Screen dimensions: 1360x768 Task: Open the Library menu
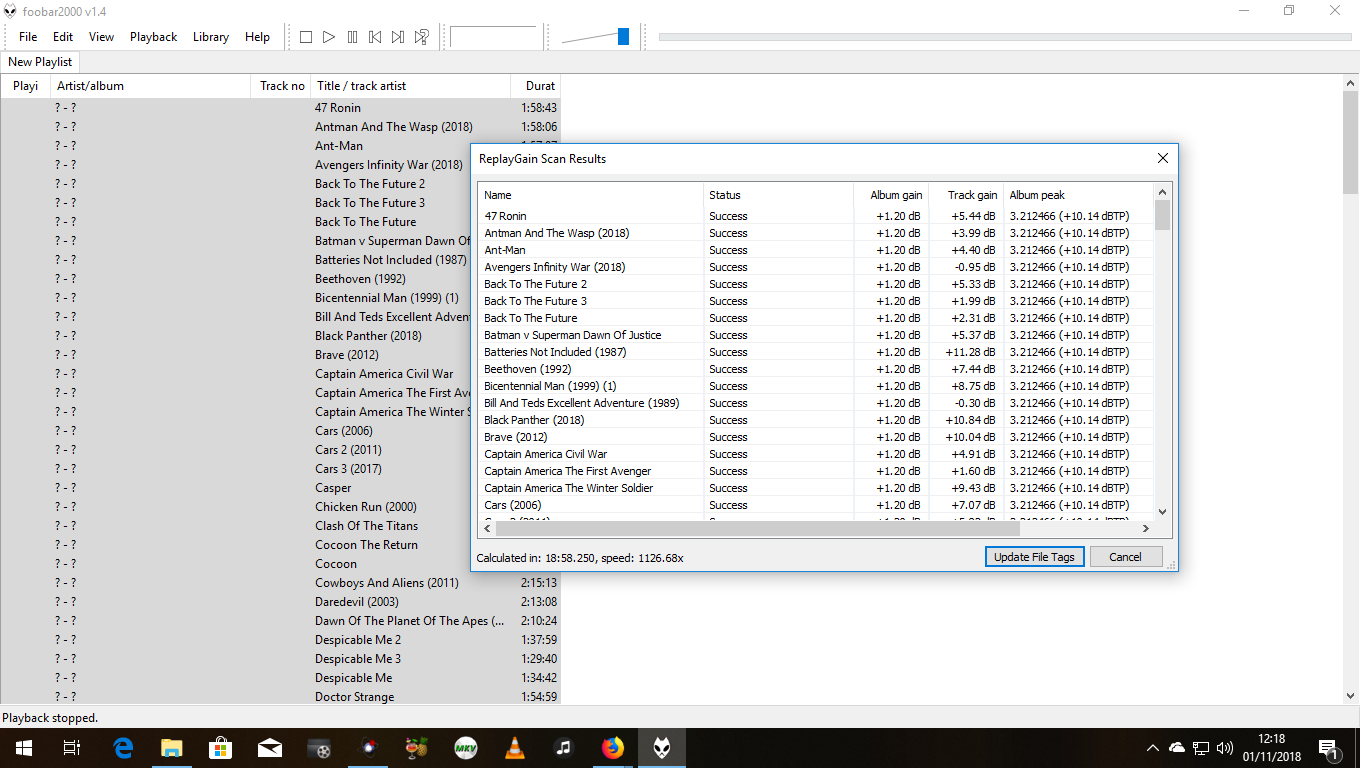click(x=210, y=37)
